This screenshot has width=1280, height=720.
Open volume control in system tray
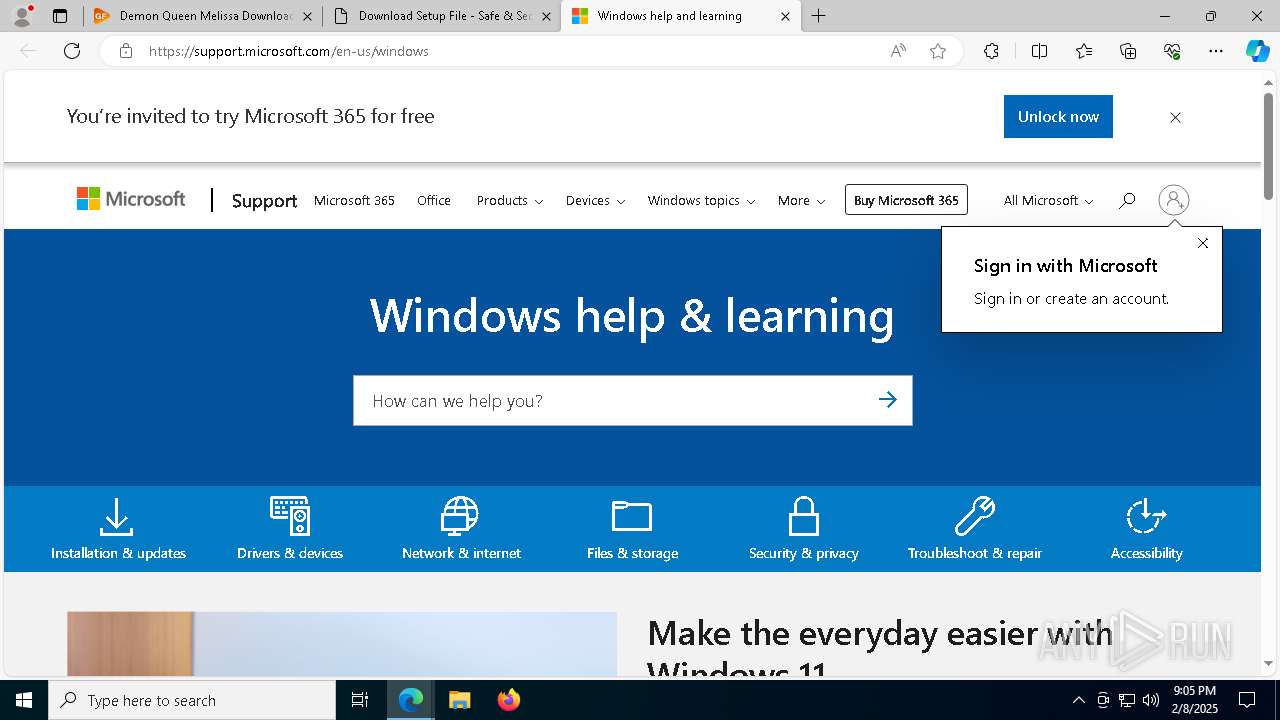pos(1151,700)
